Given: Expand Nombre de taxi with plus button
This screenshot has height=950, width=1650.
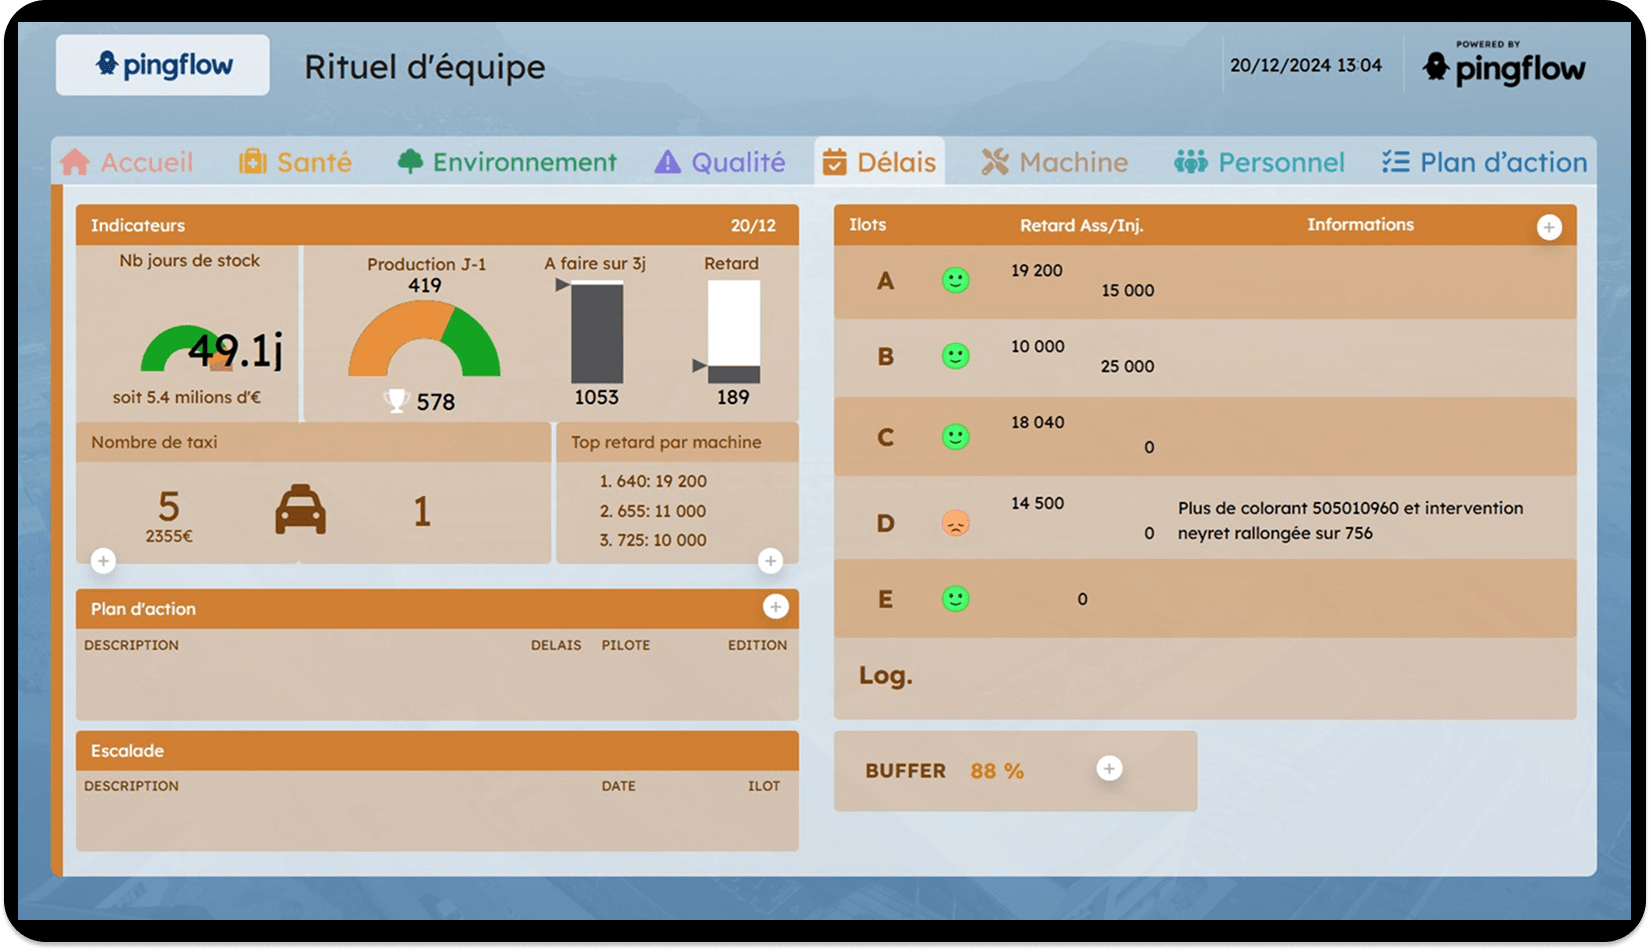Looking at the screenshot, I should pos(103,561).
